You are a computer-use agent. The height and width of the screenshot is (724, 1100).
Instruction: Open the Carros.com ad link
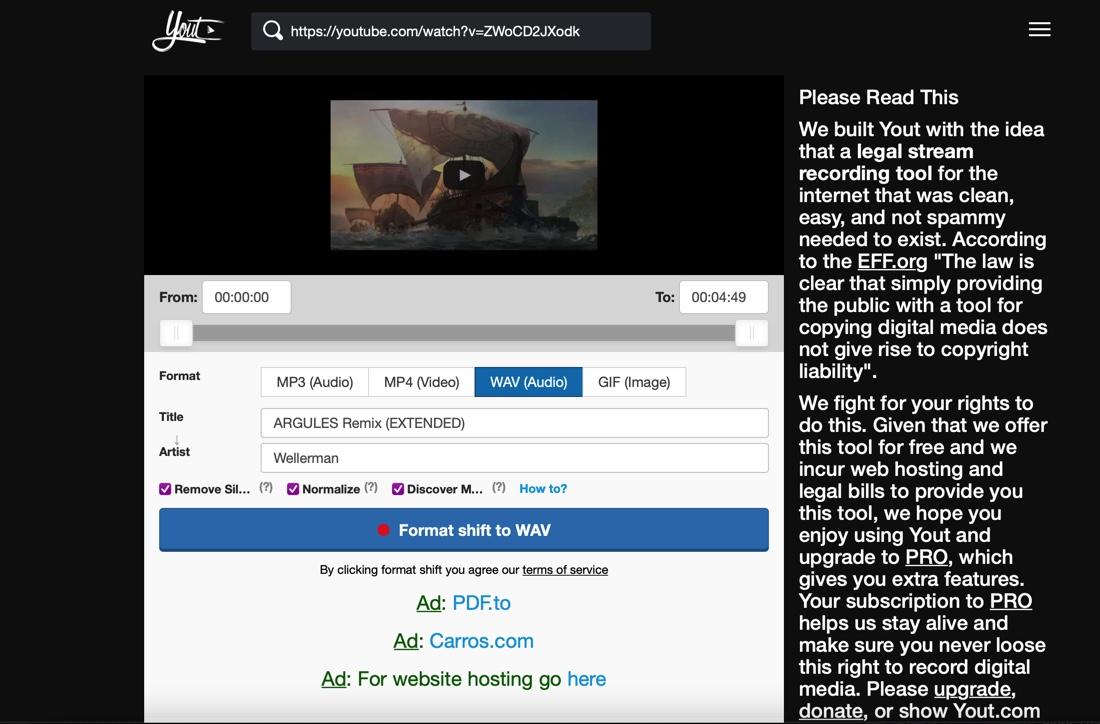(481, 641)
